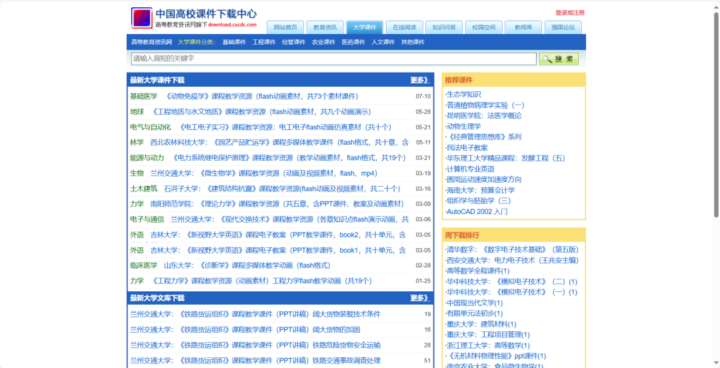Open recommended link 生态学知识
The image size is (720, 368).
tap(463, 94)
